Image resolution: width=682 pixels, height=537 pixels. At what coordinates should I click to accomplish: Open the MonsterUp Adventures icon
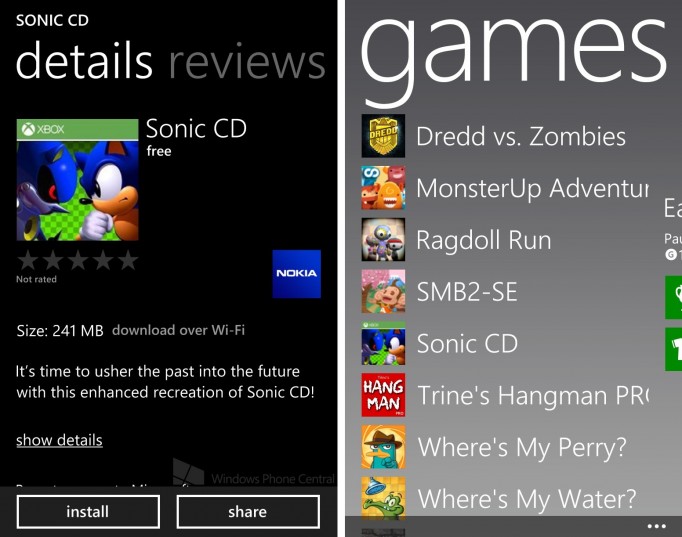click(383, 188)
